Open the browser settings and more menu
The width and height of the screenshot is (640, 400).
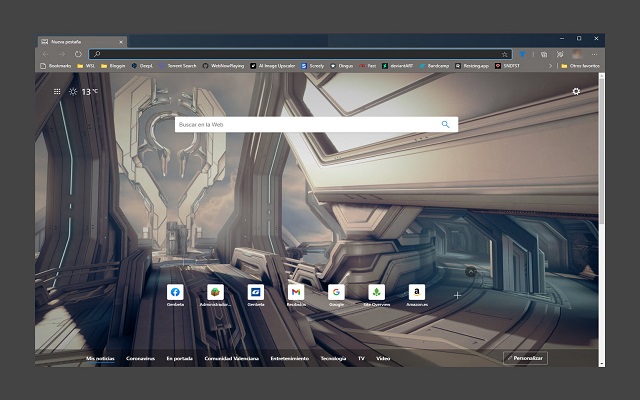[594, 54]
